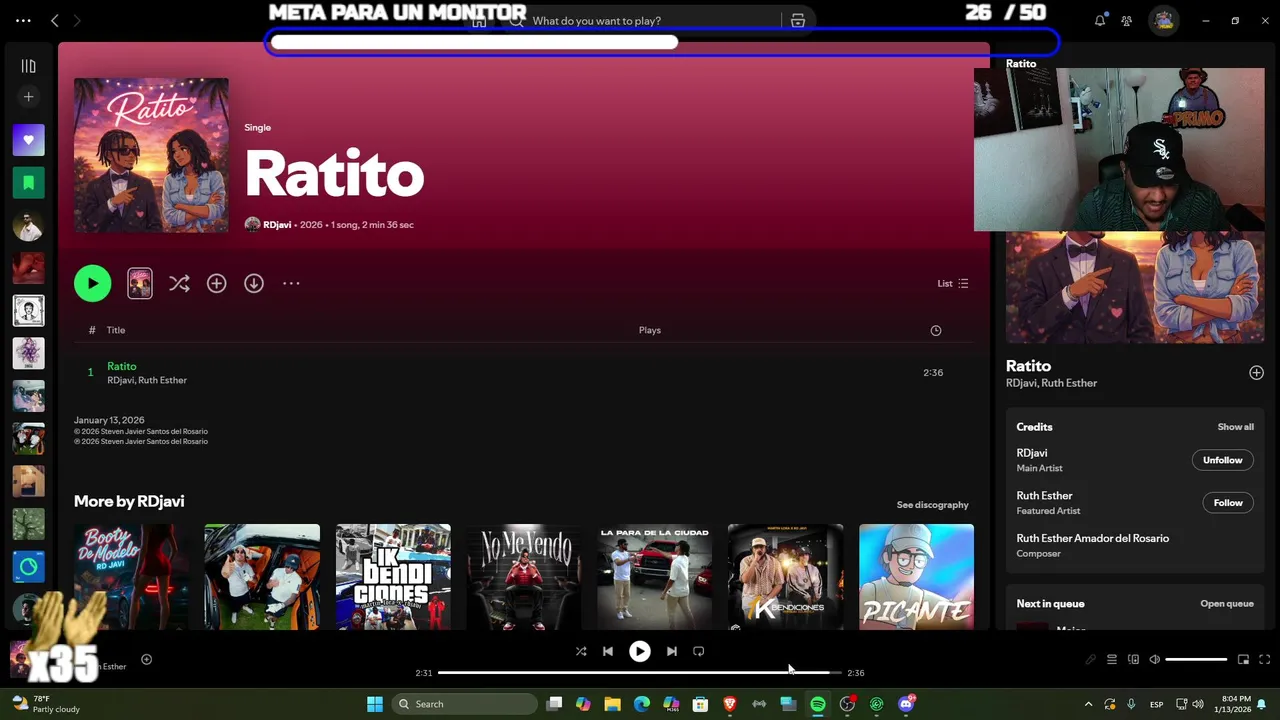The width and height of the screenshot is (1280, 720).
Task: Click the browse icon in search bar
Action: (798, 21)
